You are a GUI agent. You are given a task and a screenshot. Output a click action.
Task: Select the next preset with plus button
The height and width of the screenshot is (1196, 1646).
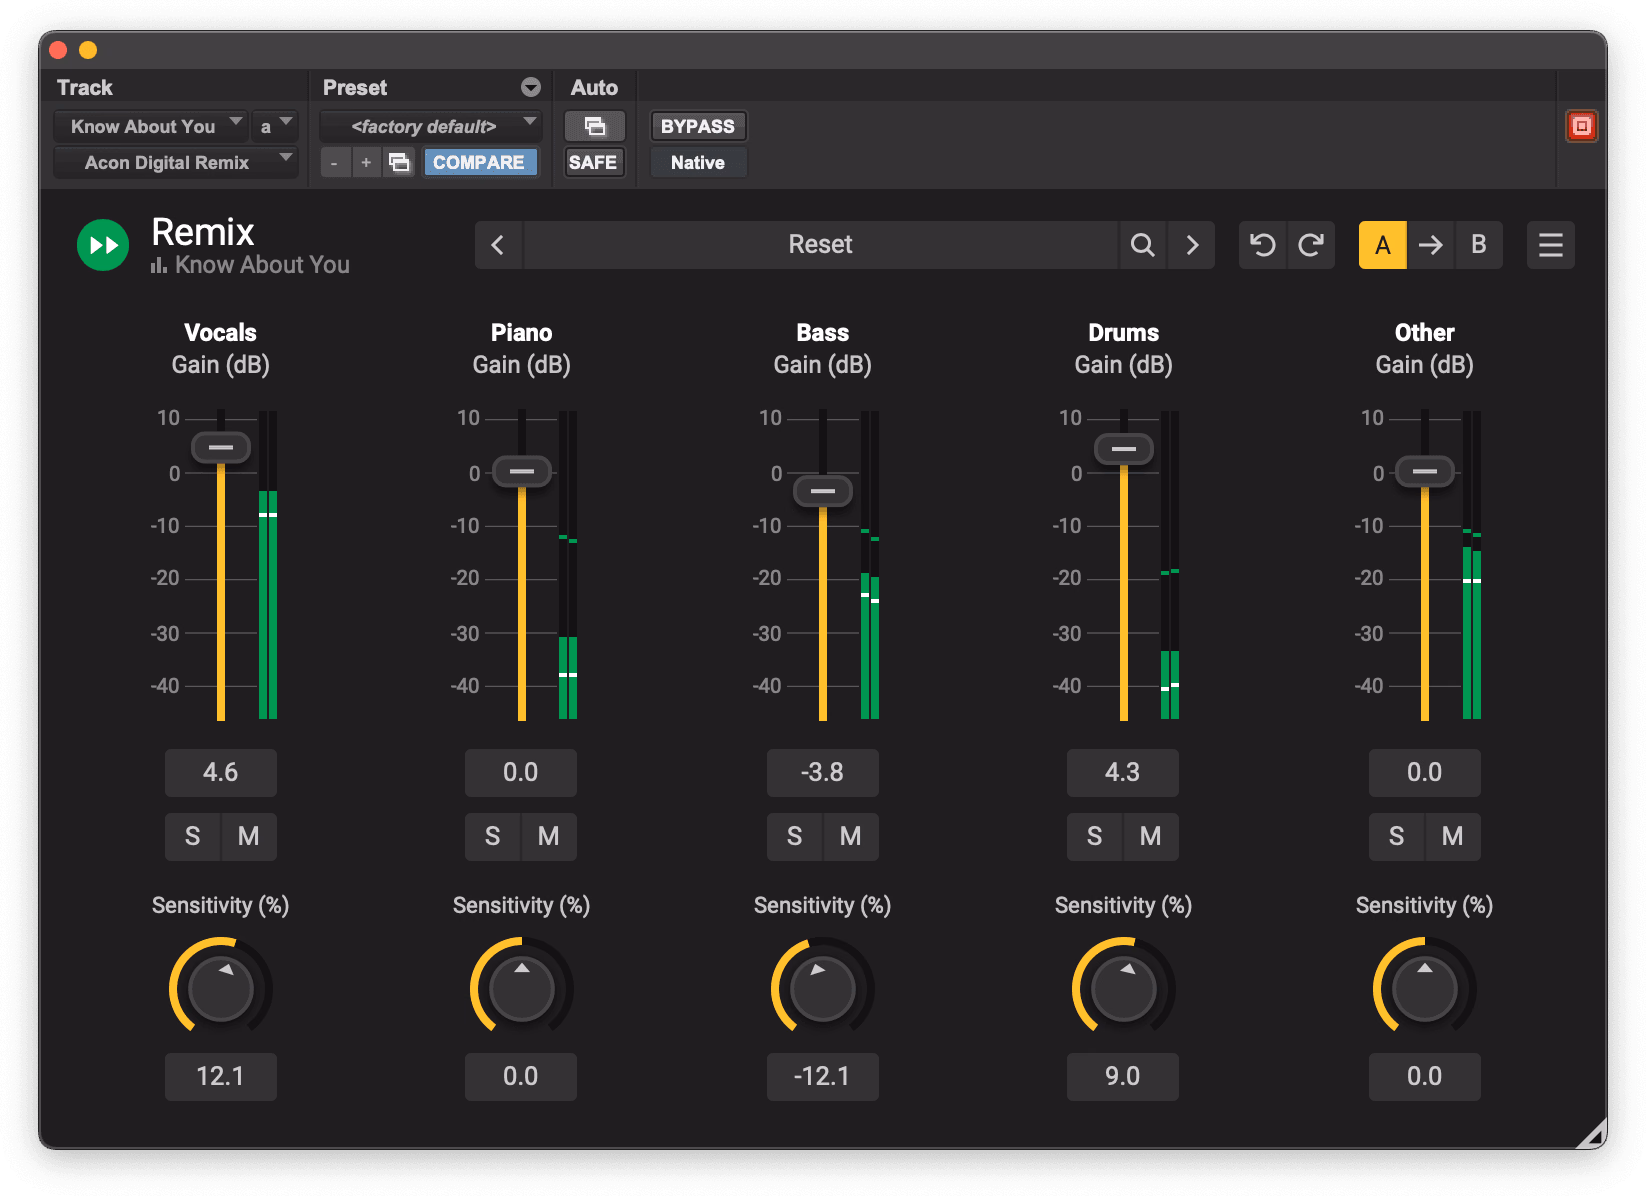click(366, 162)
